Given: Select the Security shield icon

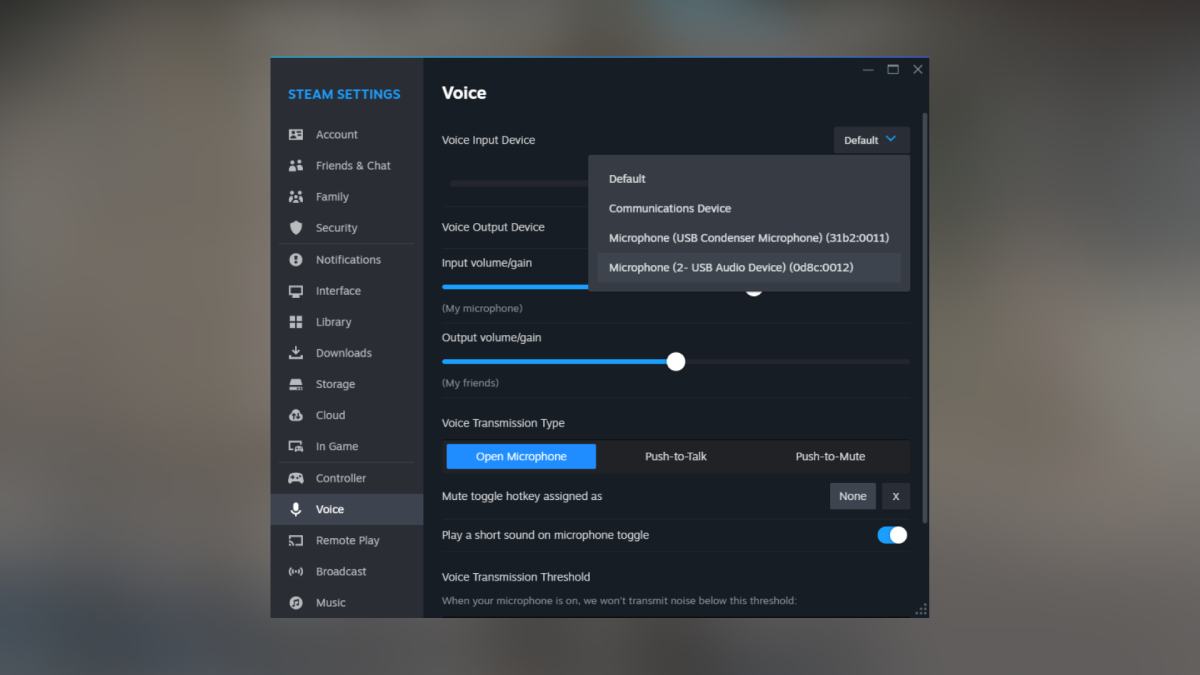Looking at the screenshot, I should point(296,228).
